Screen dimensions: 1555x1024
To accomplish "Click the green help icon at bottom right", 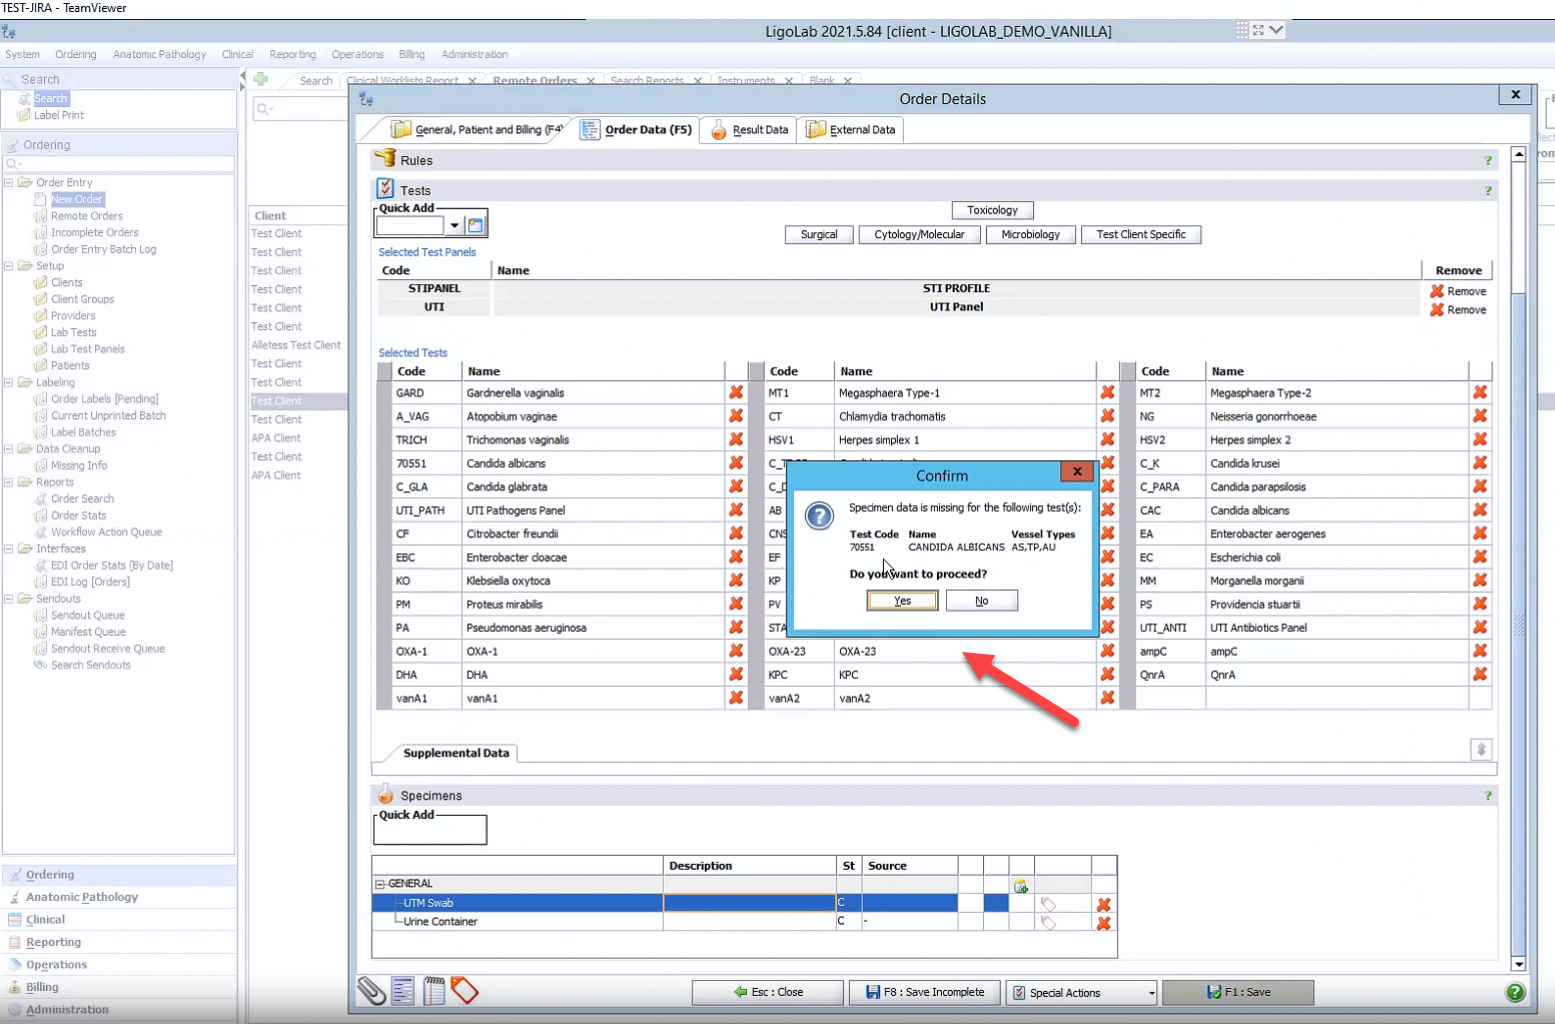I will (1515, 992).
